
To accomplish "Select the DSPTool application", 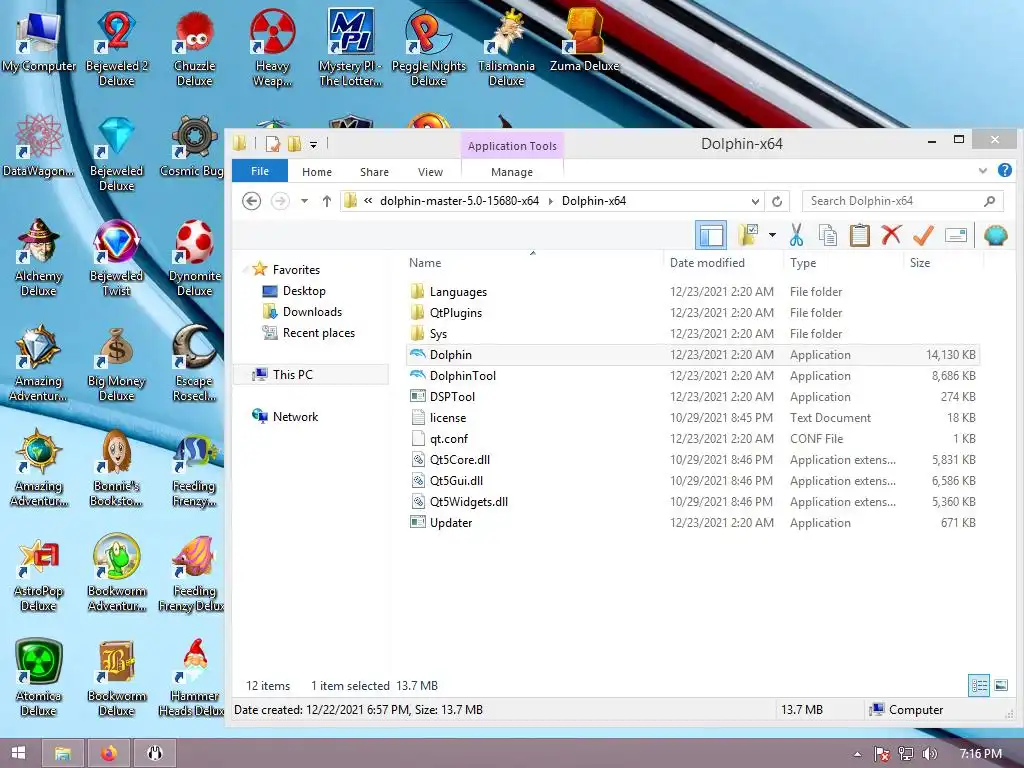I will [692, 396].
